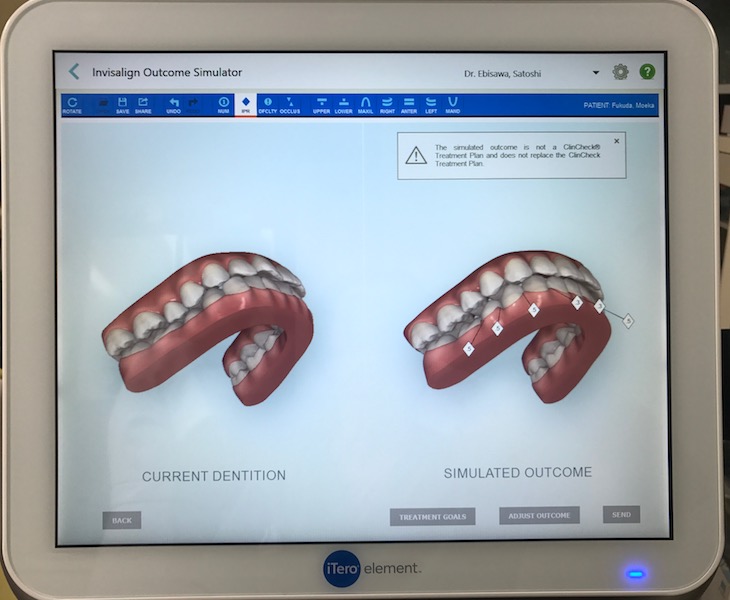This screenshot has height=600, width=730.
Task: Click the 'SIMULATED OUTCOME' caption
Action: [x=518, y=473]
